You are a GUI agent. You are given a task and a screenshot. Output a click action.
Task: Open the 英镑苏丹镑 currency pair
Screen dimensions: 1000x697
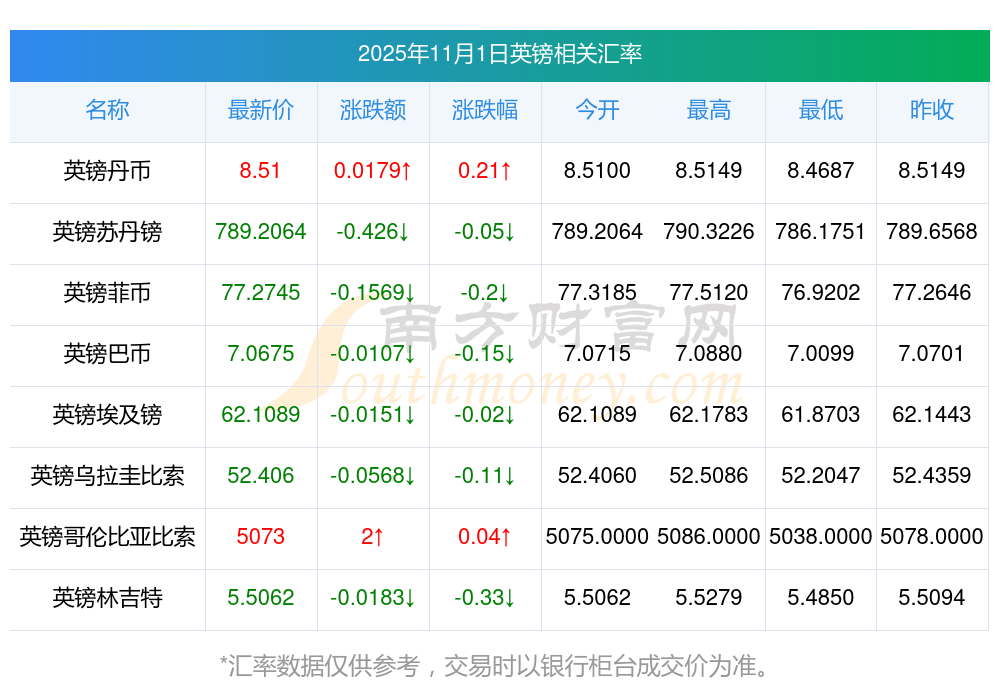click(107, 232)
